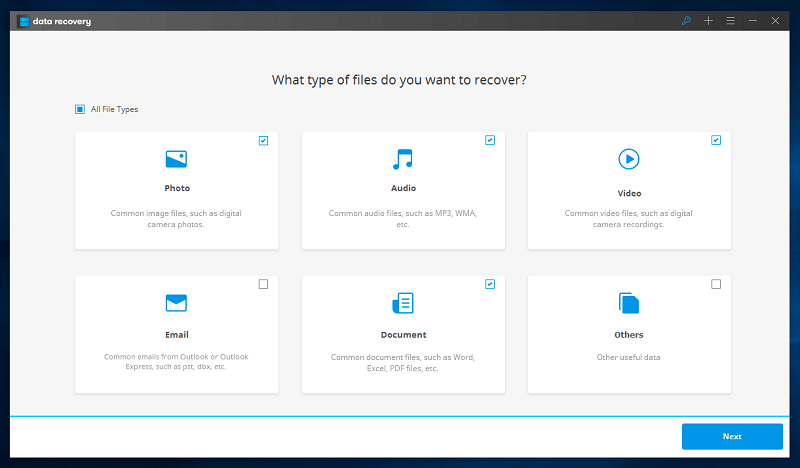Click the "What type of files" heading
Viewport: 800px width, 468px height.
point(399,80)
